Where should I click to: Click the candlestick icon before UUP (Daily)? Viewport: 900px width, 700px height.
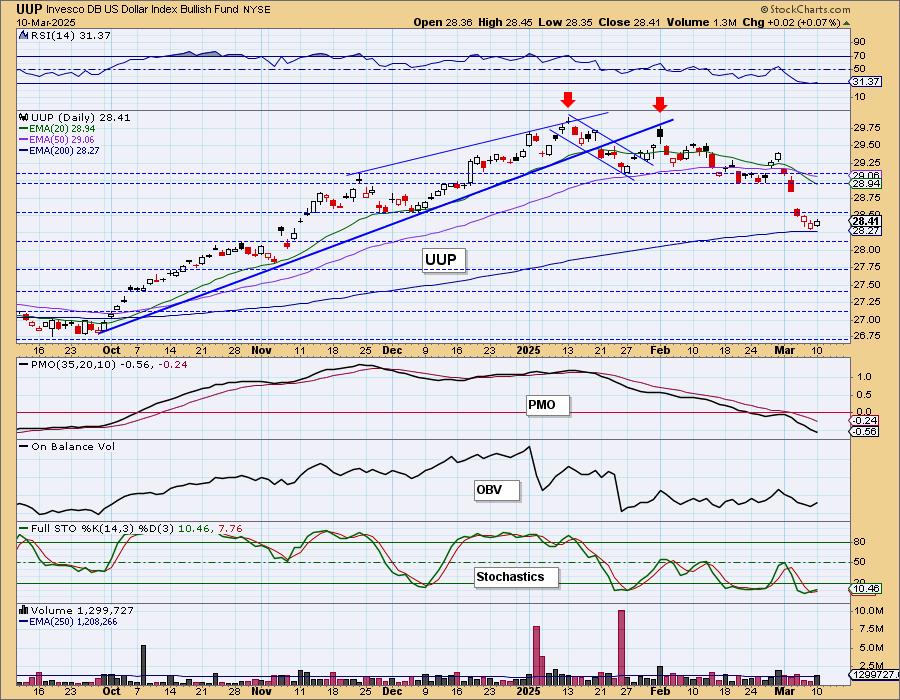(24, 117)
